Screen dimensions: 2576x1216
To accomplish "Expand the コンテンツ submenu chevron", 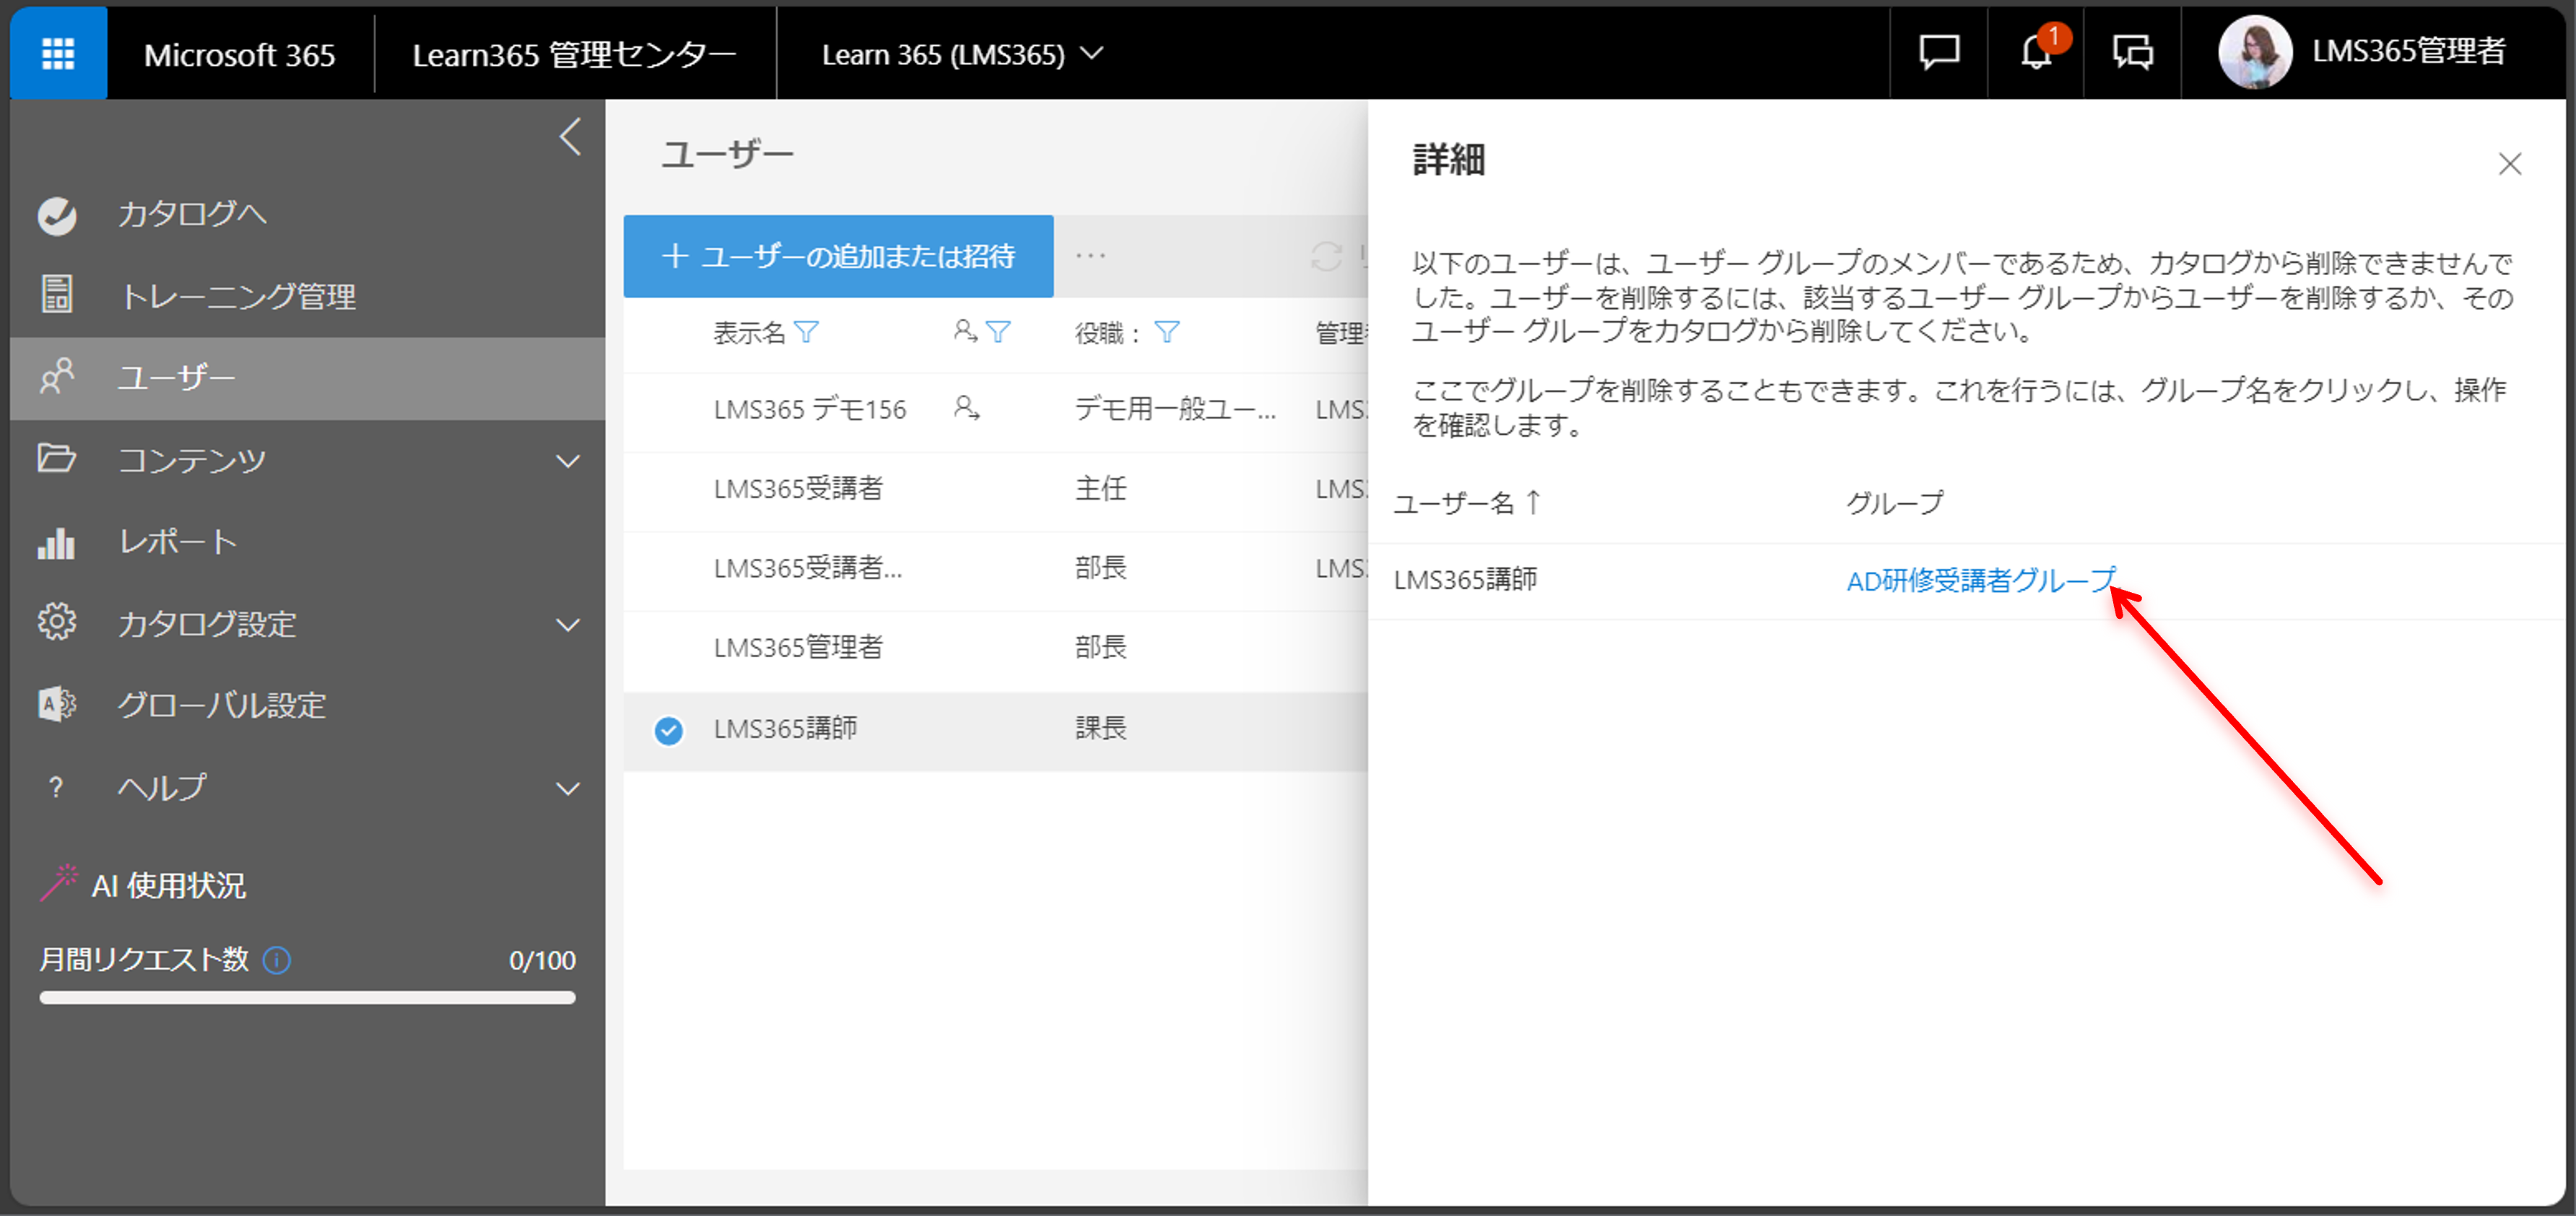I will pos(568,461).
